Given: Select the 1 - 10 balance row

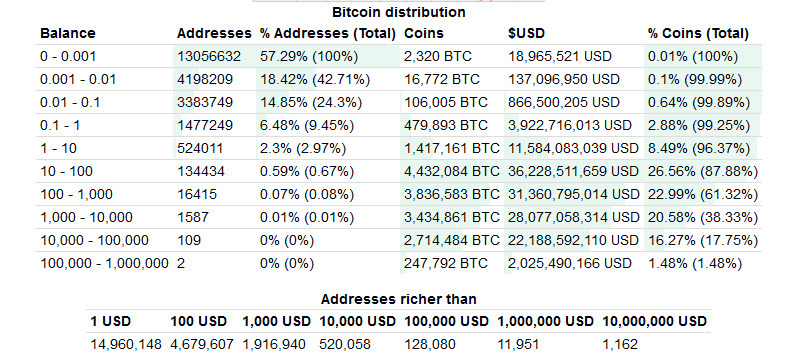Looking at the screenshot, I should tap(399, 149).
